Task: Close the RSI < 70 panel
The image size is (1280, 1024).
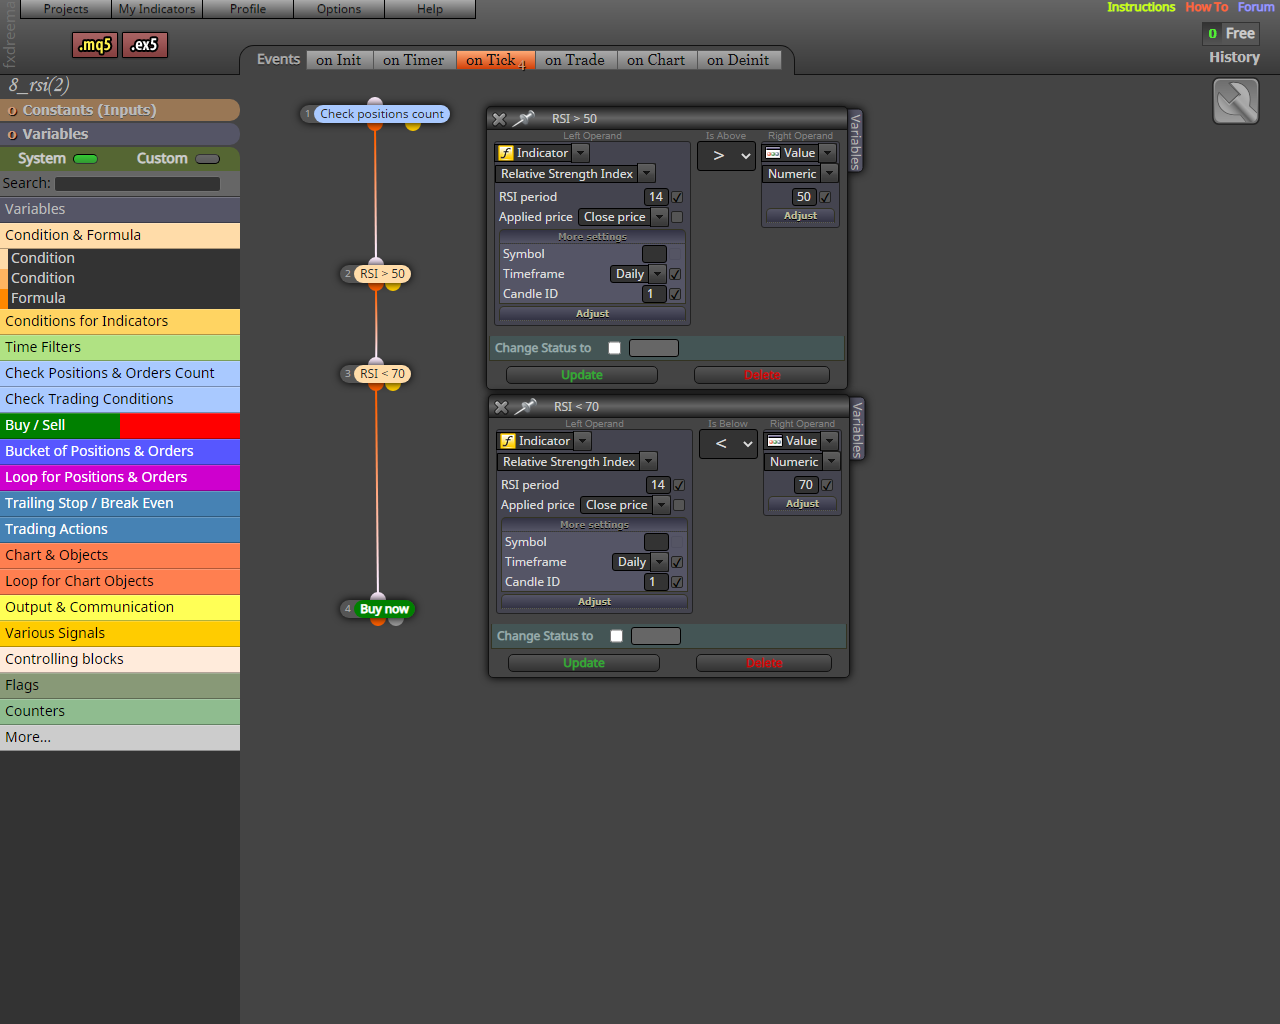Action: pos(501,407)
